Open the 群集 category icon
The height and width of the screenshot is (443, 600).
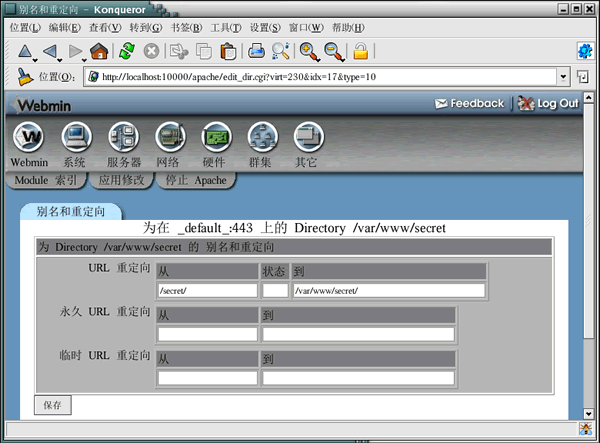coord(262,137)
